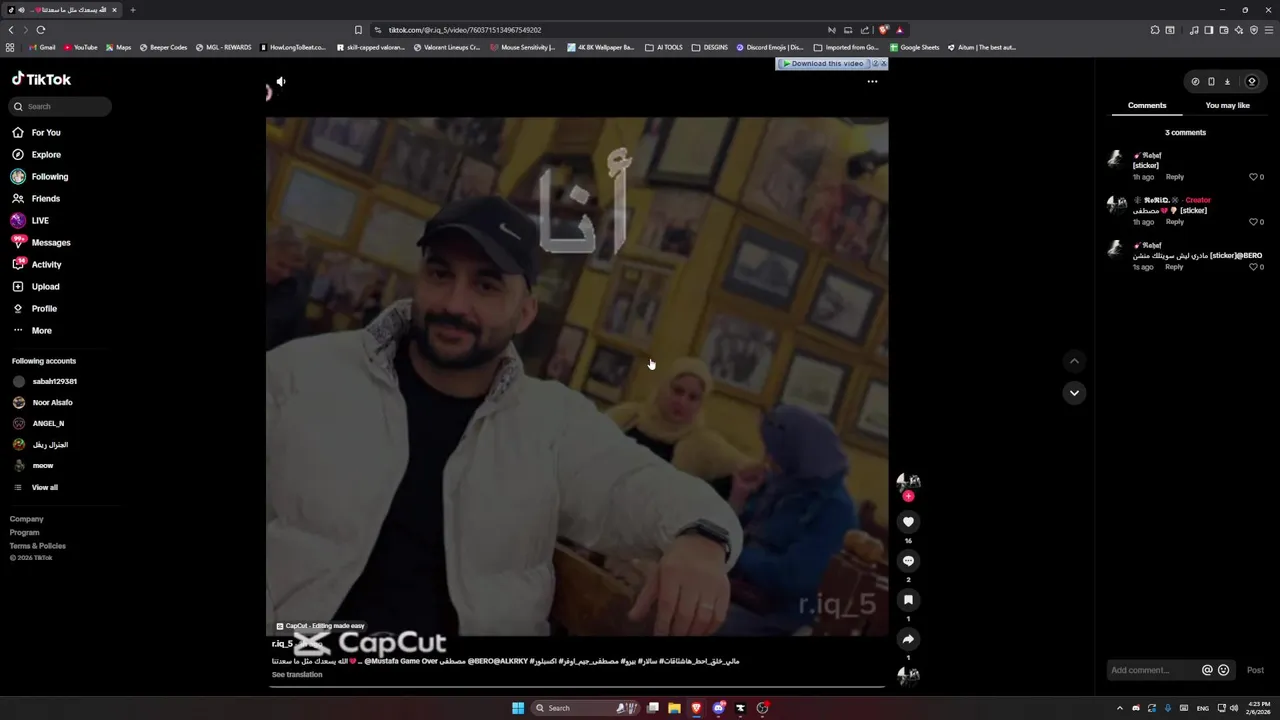Seek using the video progress bar

[577, 687]
